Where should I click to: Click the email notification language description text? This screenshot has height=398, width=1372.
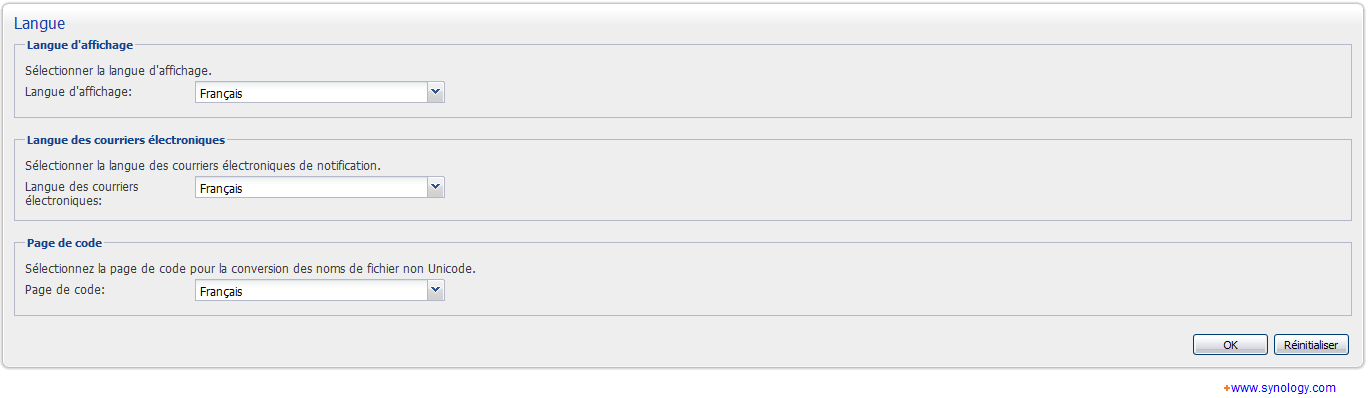point(203,166)
